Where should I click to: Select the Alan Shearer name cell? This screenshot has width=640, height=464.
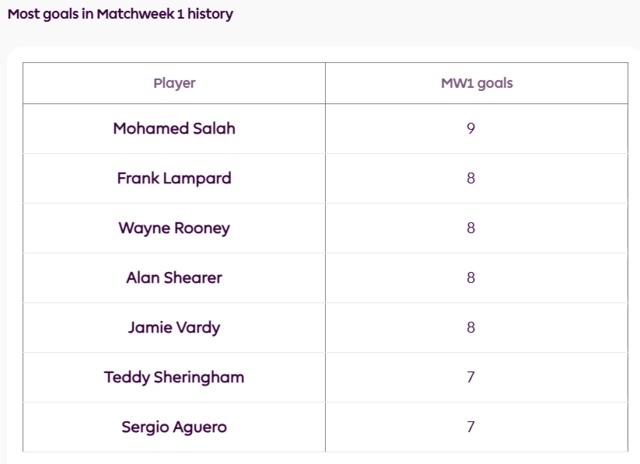tap(174, 278)
